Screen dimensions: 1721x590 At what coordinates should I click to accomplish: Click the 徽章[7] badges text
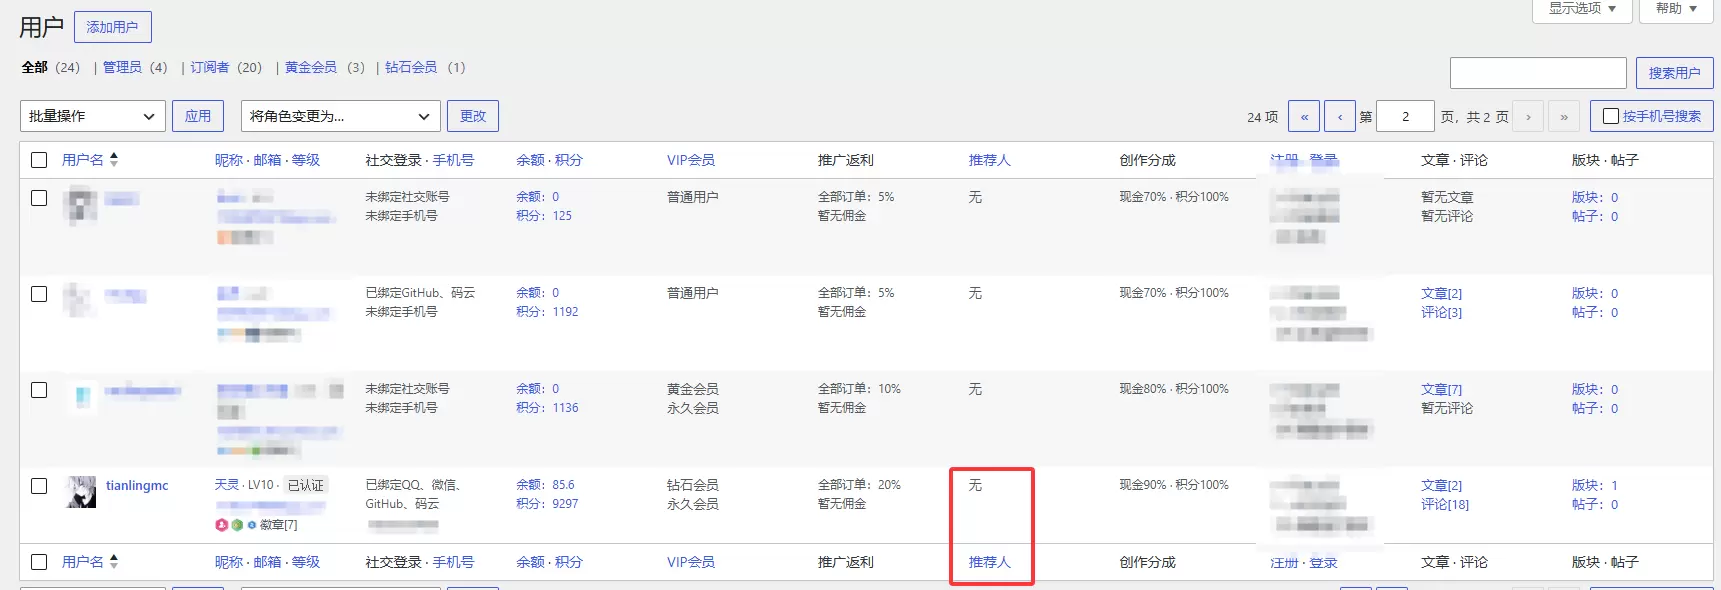pyautogui.click(x=279, y=524)
